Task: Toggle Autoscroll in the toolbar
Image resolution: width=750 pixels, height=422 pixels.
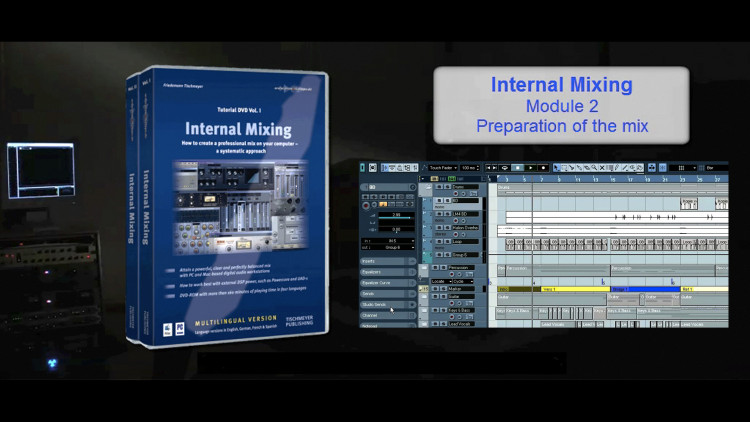Action: tap(651, 167)
